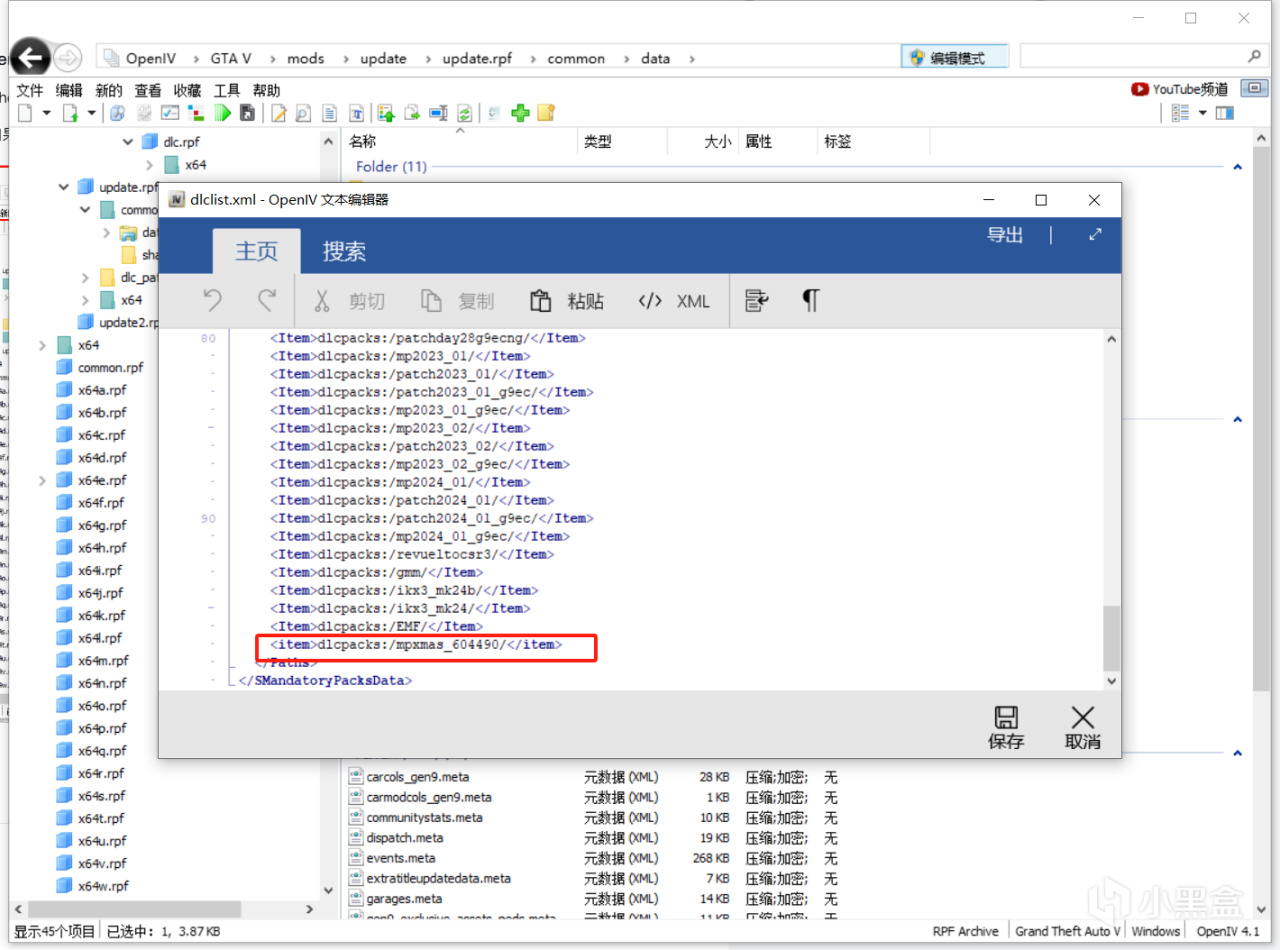Open the 编辑 menu
This screenshot has height=950, width=1280.
69,90
